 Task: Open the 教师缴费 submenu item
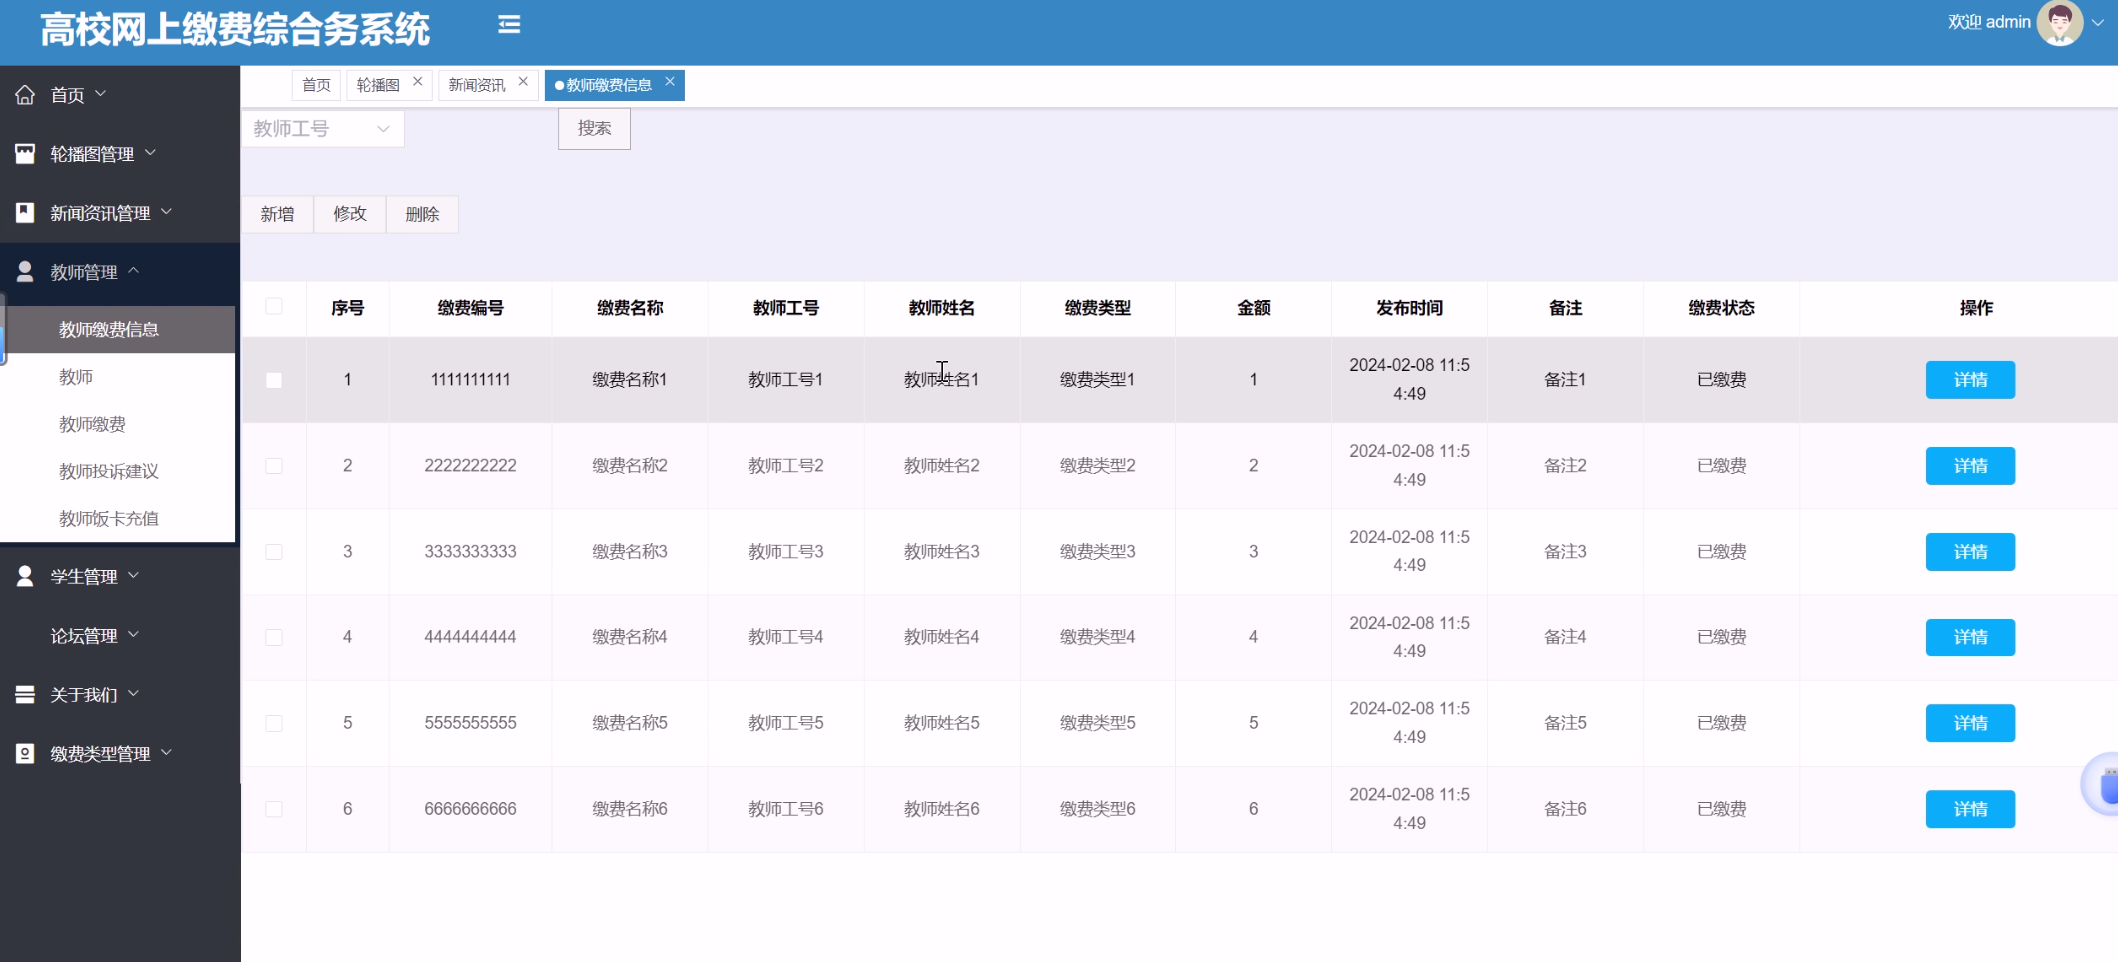pyautogui.click(x=118, y=424)
